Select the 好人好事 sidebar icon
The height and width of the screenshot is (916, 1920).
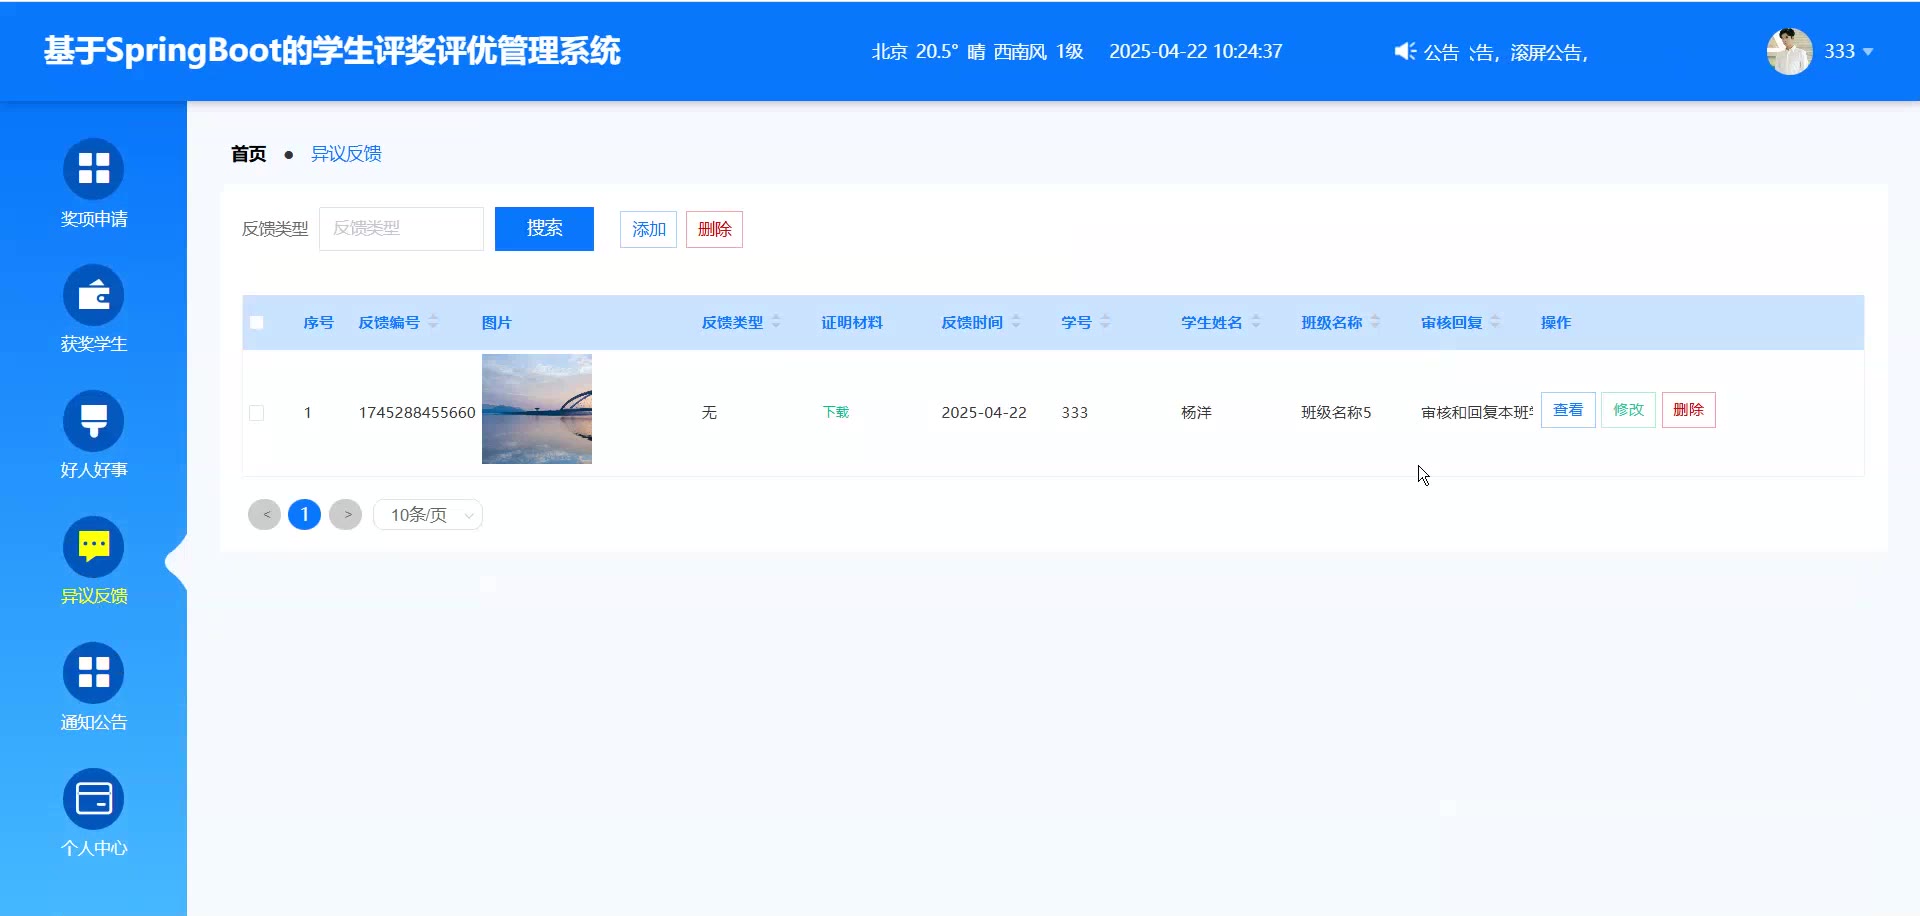pyautogui.click(x=94, y=420)
